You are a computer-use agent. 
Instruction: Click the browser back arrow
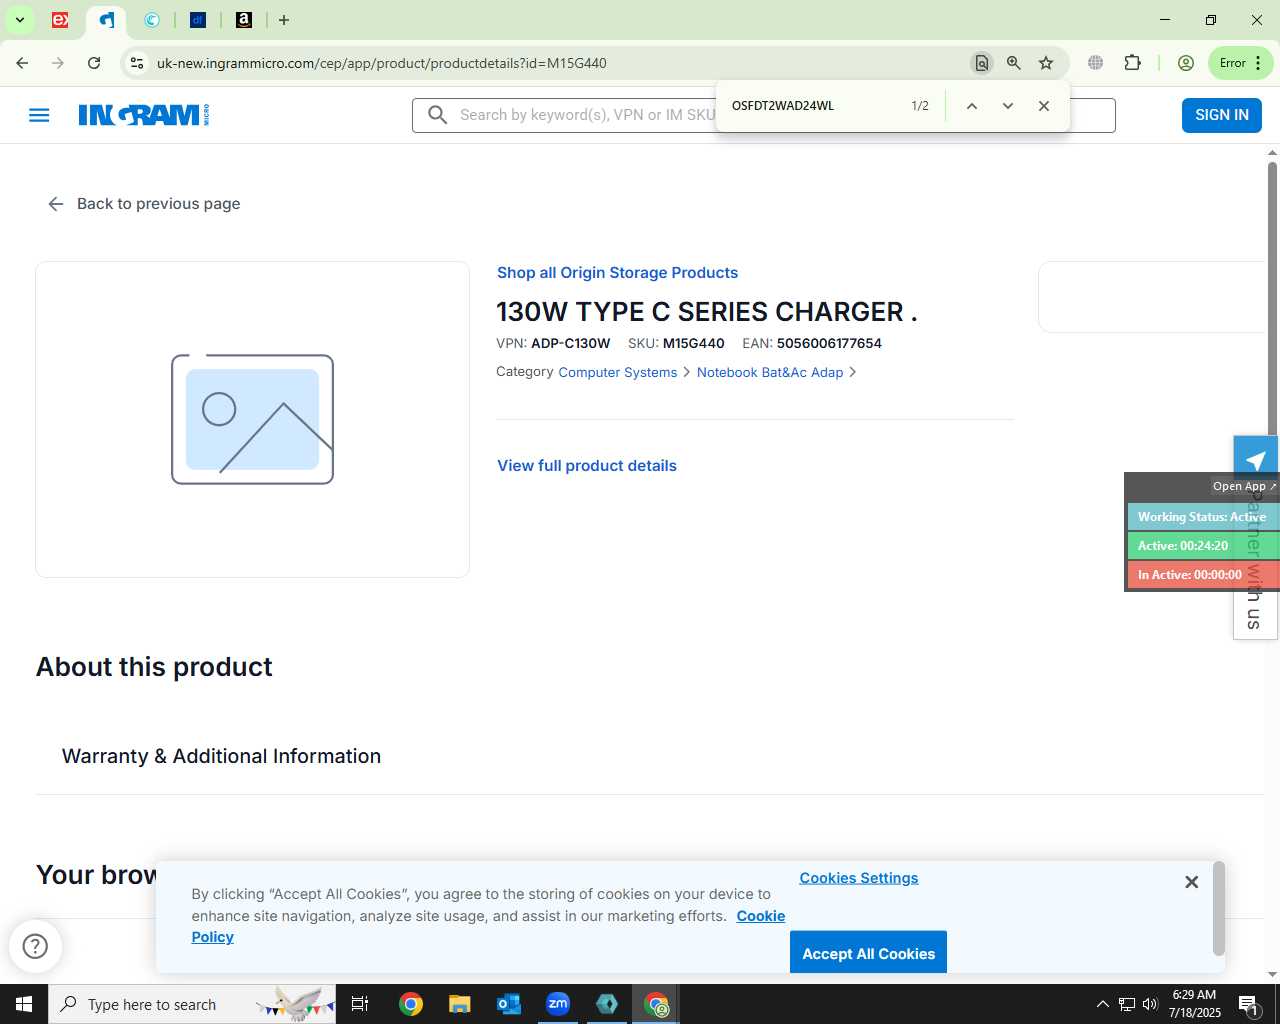click(x=22, y=63)
